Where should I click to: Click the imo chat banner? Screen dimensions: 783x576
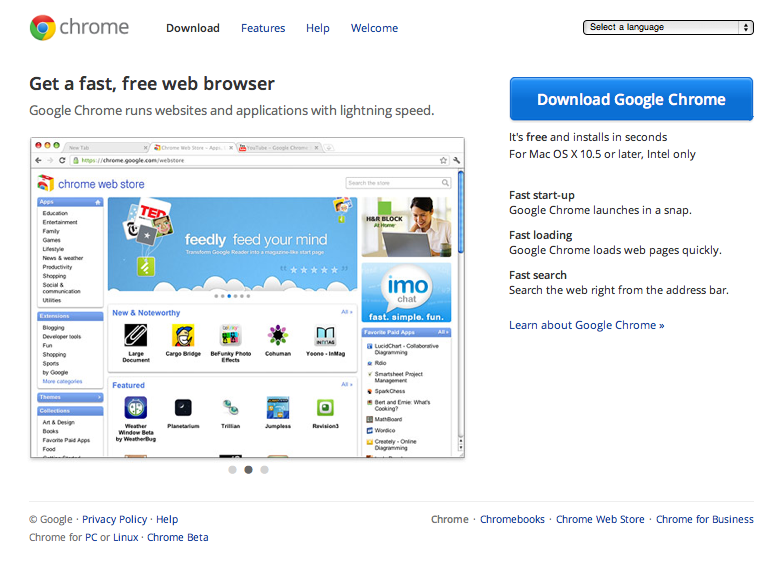coord(406,292)
